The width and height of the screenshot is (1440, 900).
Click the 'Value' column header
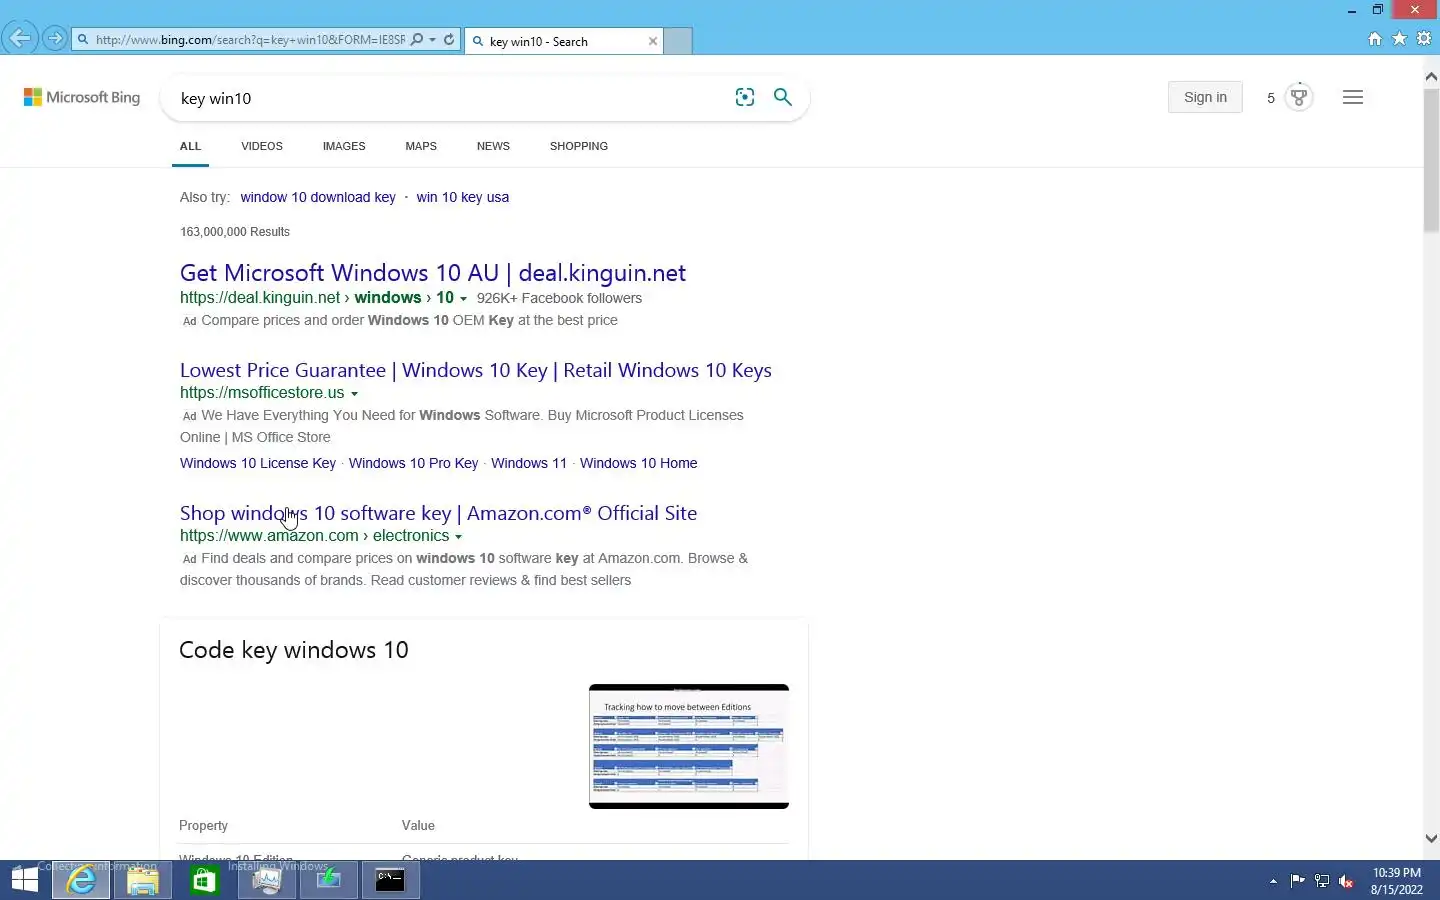(x=418, y=825)
